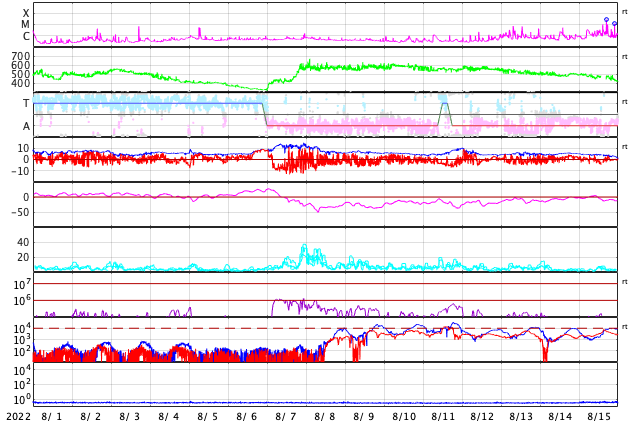Click the '8/11' date label
The height and width of the screenshot is (424, 634).
click(x=443, y=417)
